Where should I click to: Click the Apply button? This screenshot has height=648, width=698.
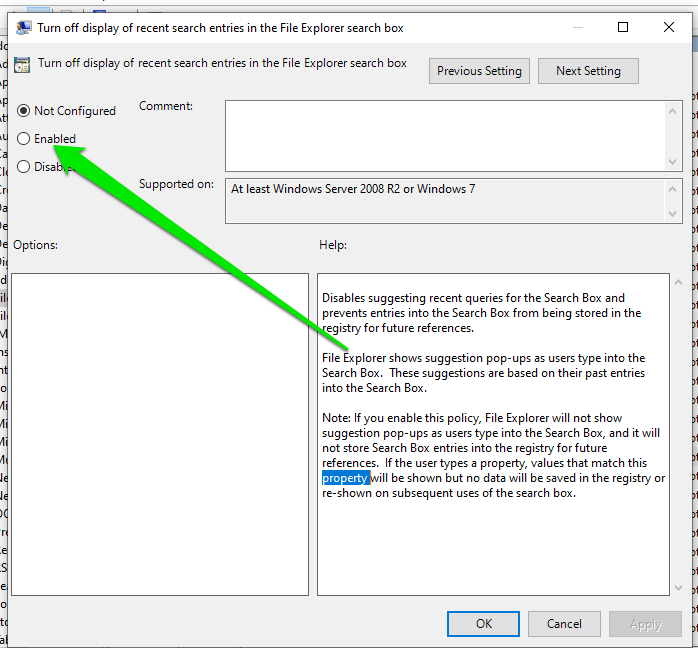point(645,624)
